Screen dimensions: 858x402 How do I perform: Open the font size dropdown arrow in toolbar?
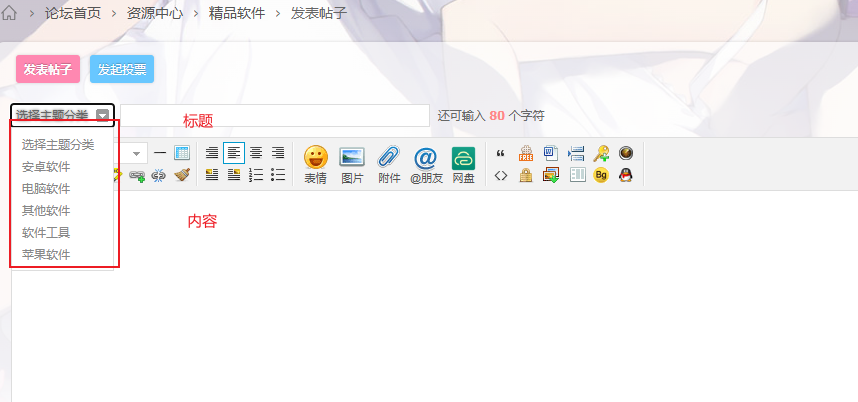[x=135, y=153]
